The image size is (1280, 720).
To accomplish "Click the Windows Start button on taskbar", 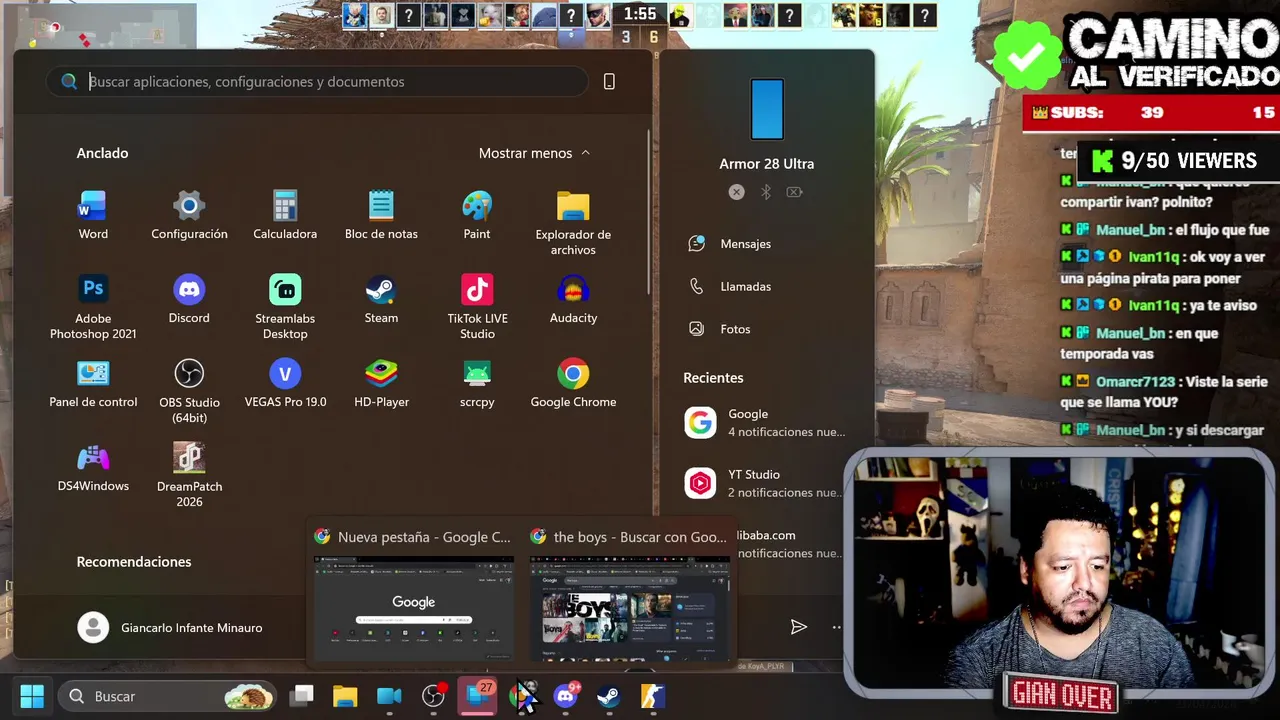I will (x=32, y=696).
